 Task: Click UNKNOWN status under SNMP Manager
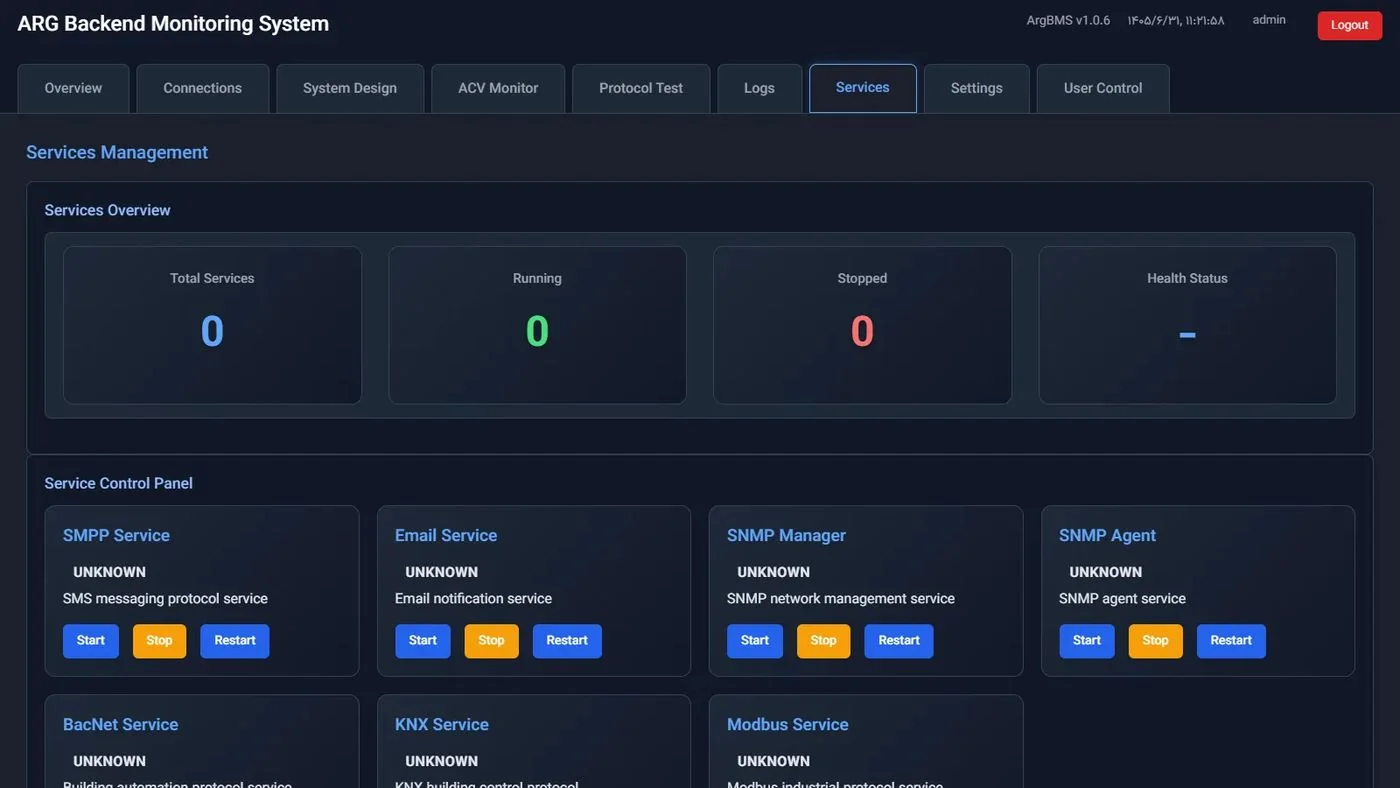[774, 572]
